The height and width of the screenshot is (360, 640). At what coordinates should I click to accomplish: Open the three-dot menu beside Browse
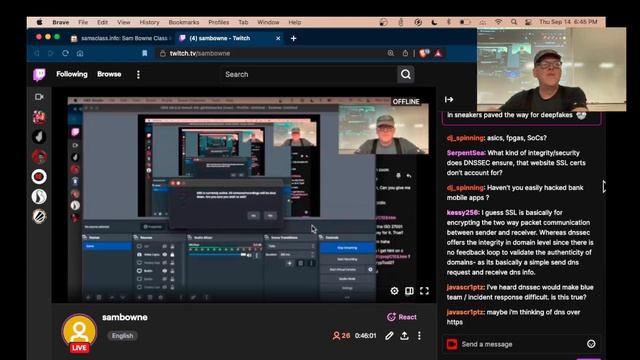pyautogui.click(x=138, y=74)
